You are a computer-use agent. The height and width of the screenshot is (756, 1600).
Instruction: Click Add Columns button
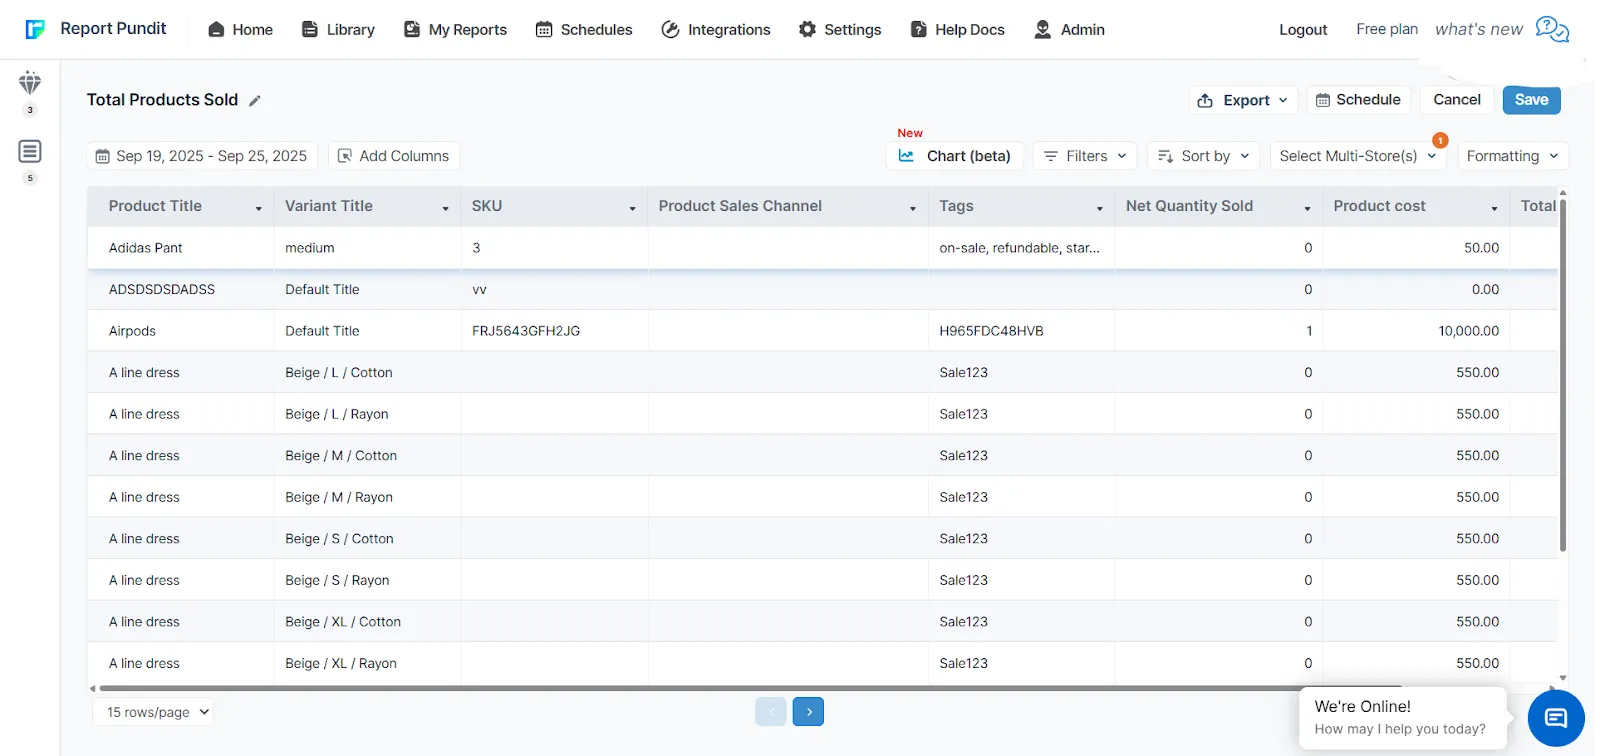coord(394,156)
